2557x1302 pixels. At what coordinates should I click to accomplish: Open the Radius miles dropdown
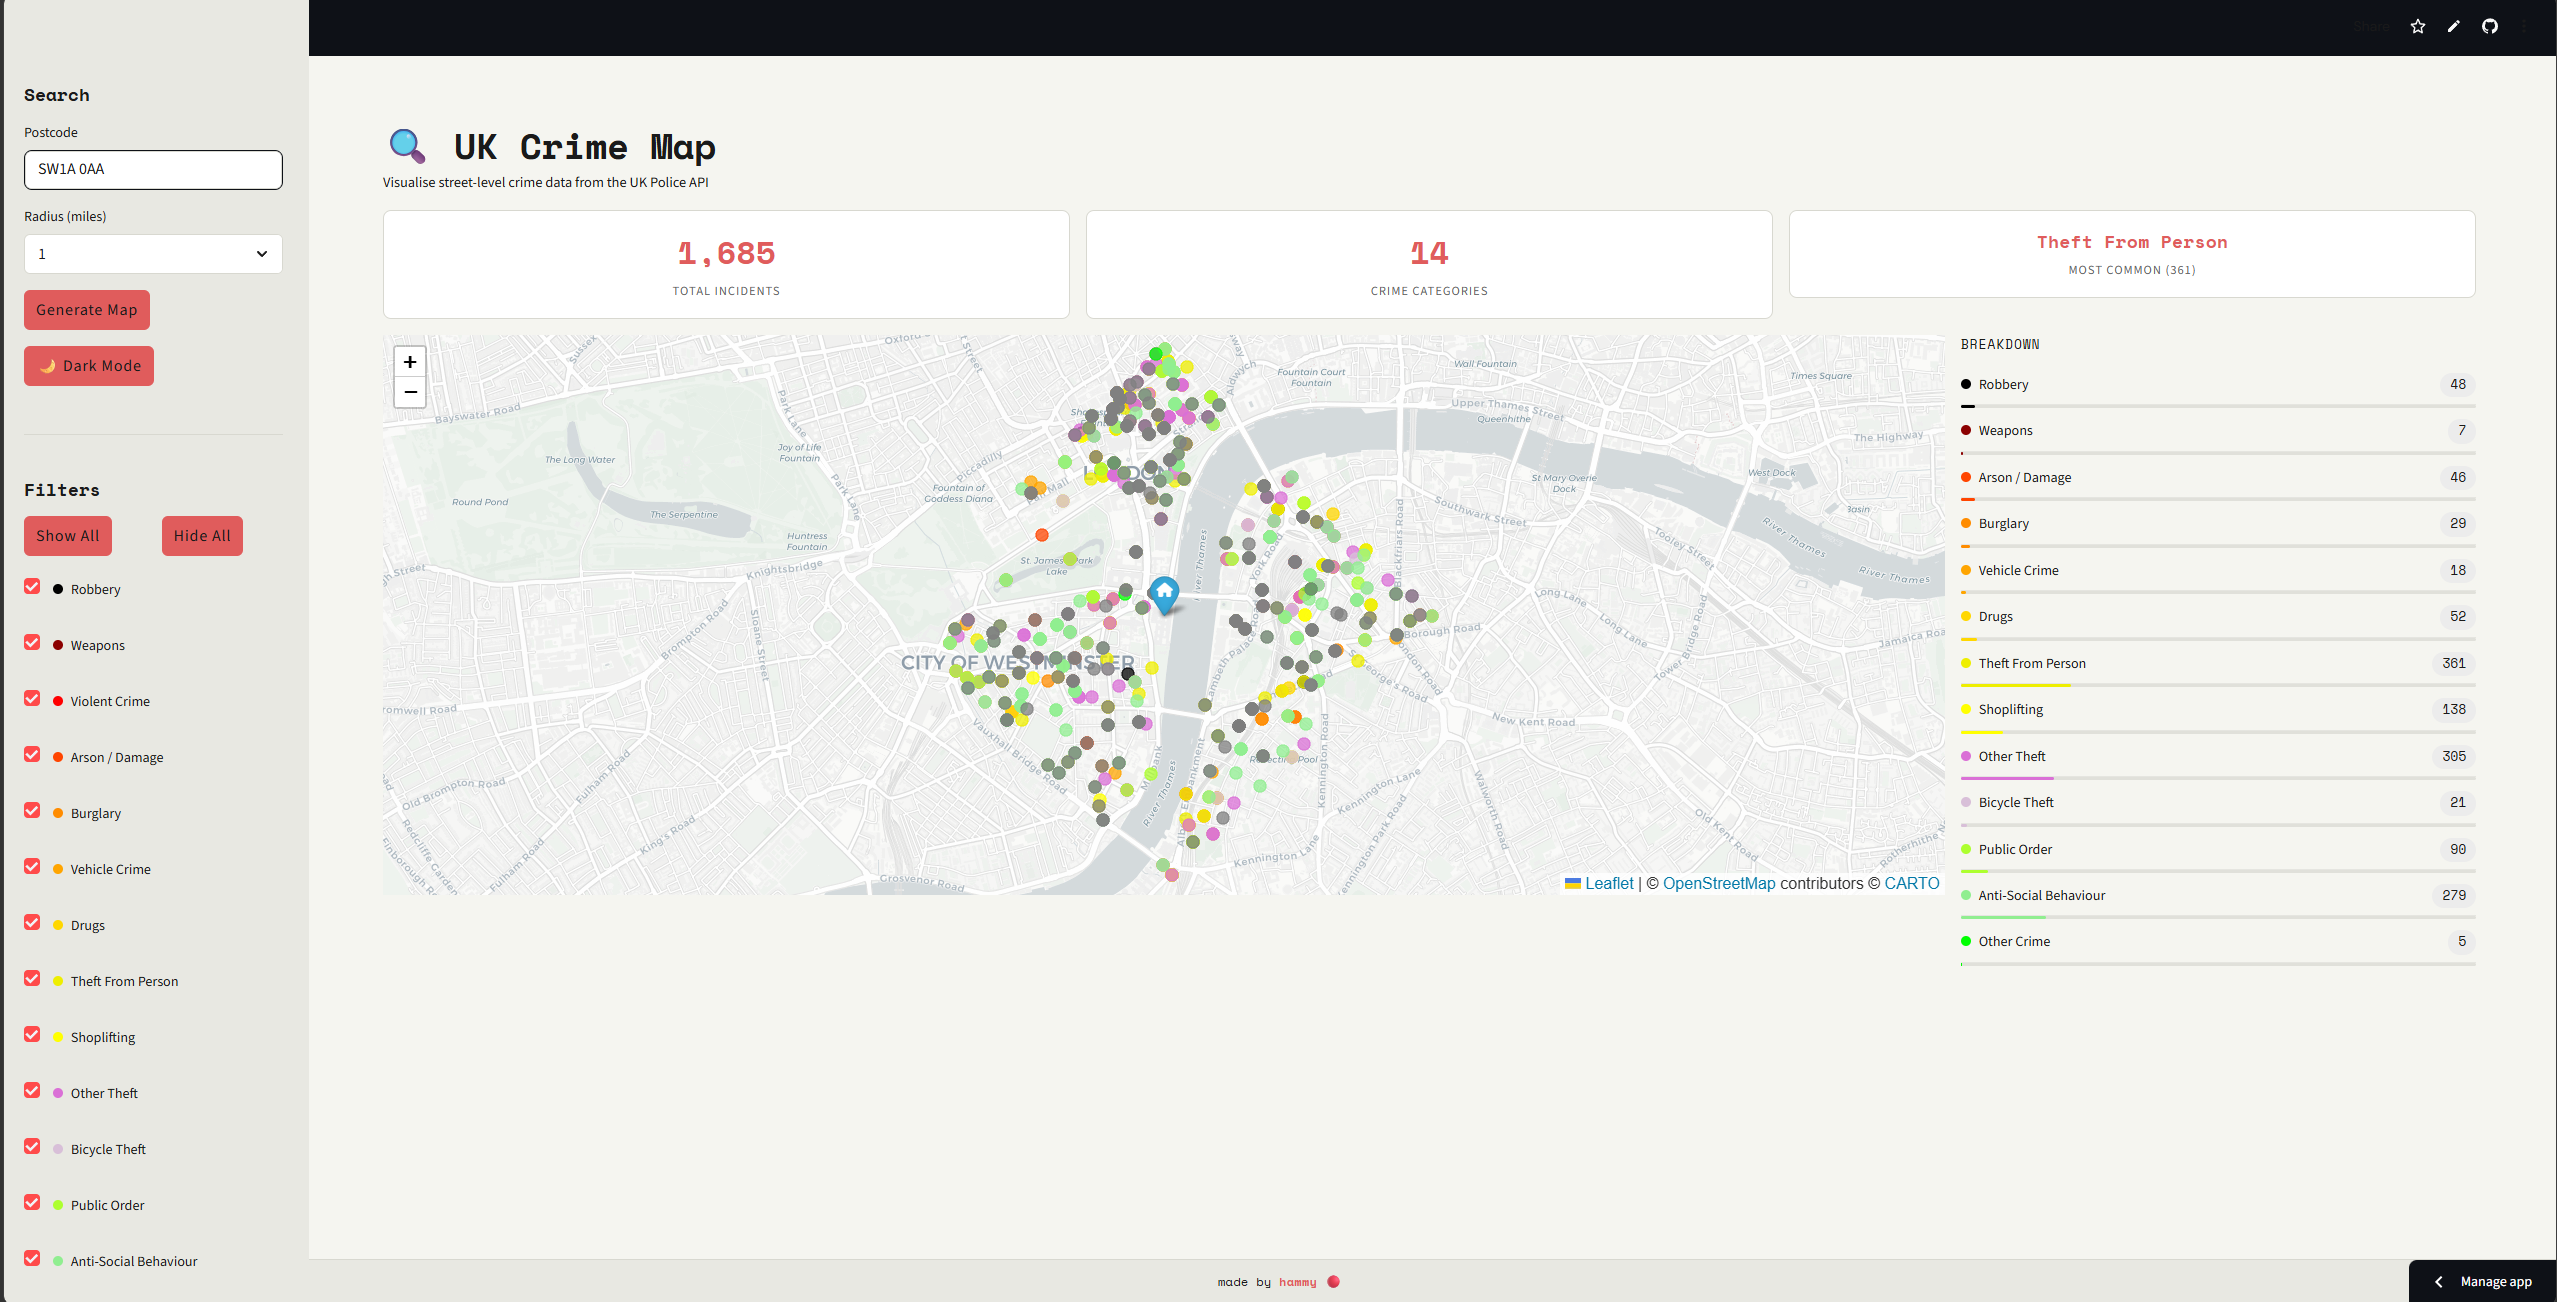click(153, 254)
